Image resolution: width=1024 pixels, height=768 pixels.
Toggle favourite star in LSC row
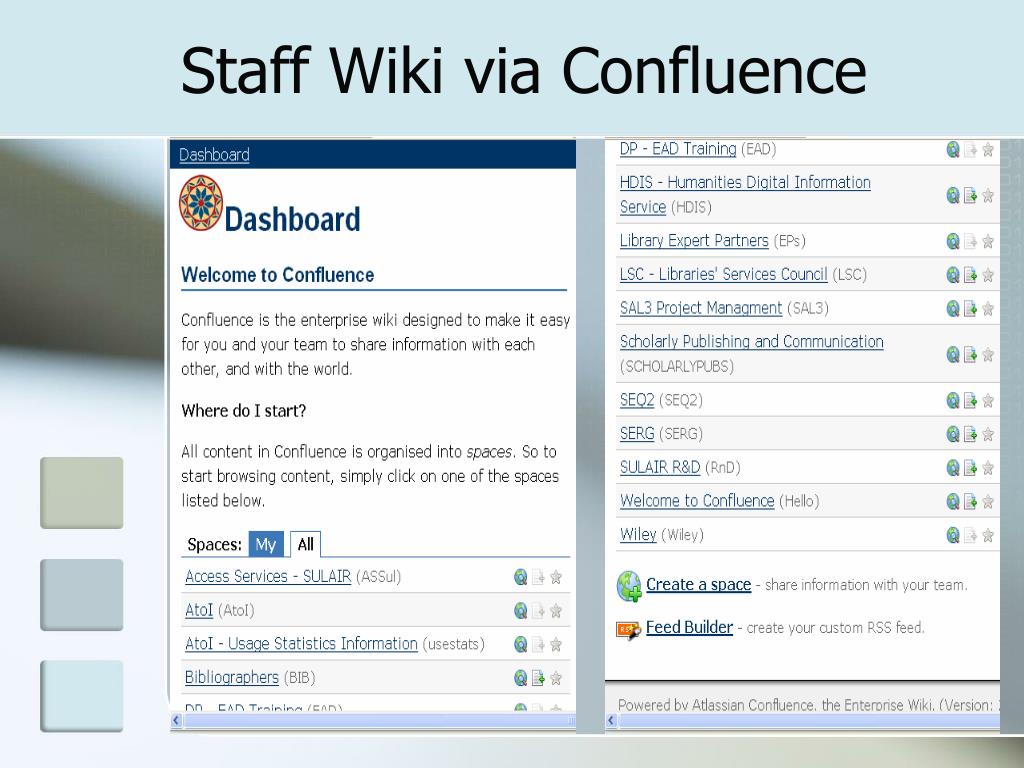(988, 275)
